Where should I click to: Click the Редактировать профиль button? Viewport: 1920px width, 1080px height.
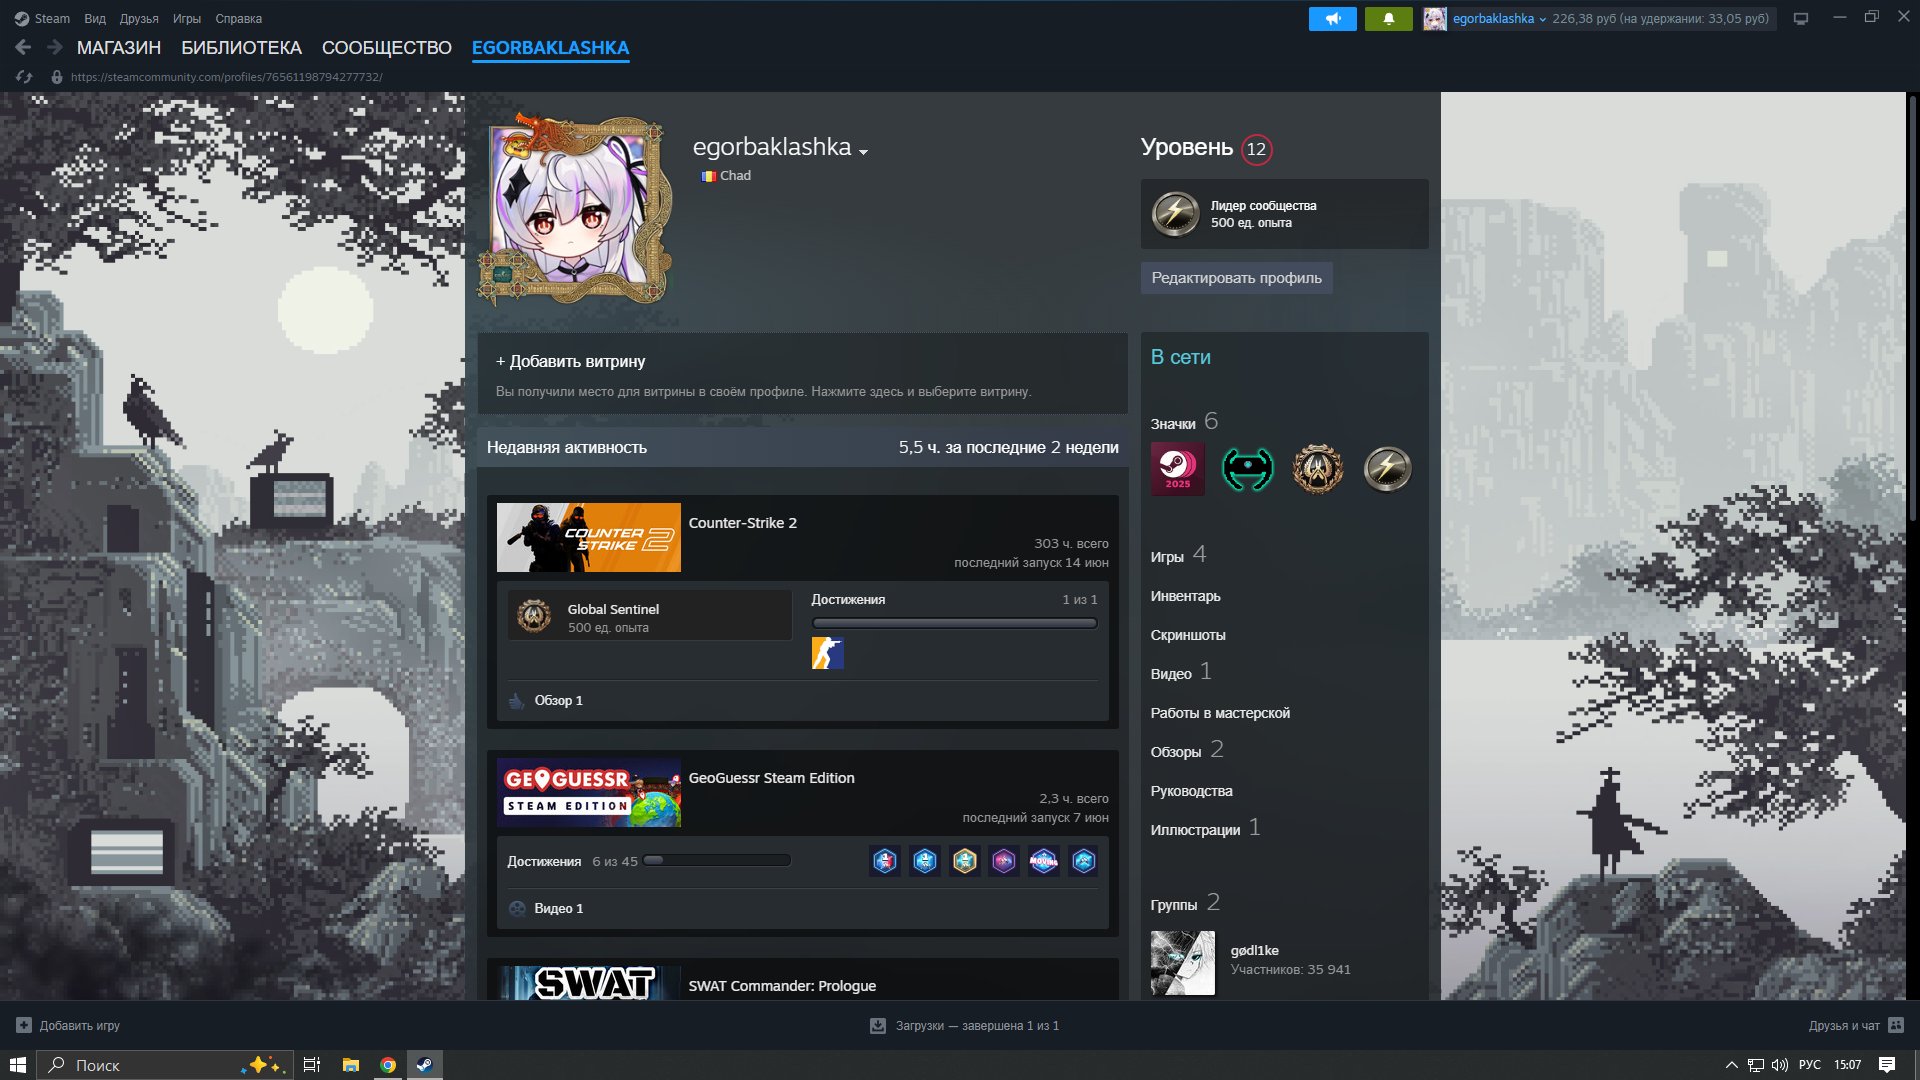(1236, 278)
